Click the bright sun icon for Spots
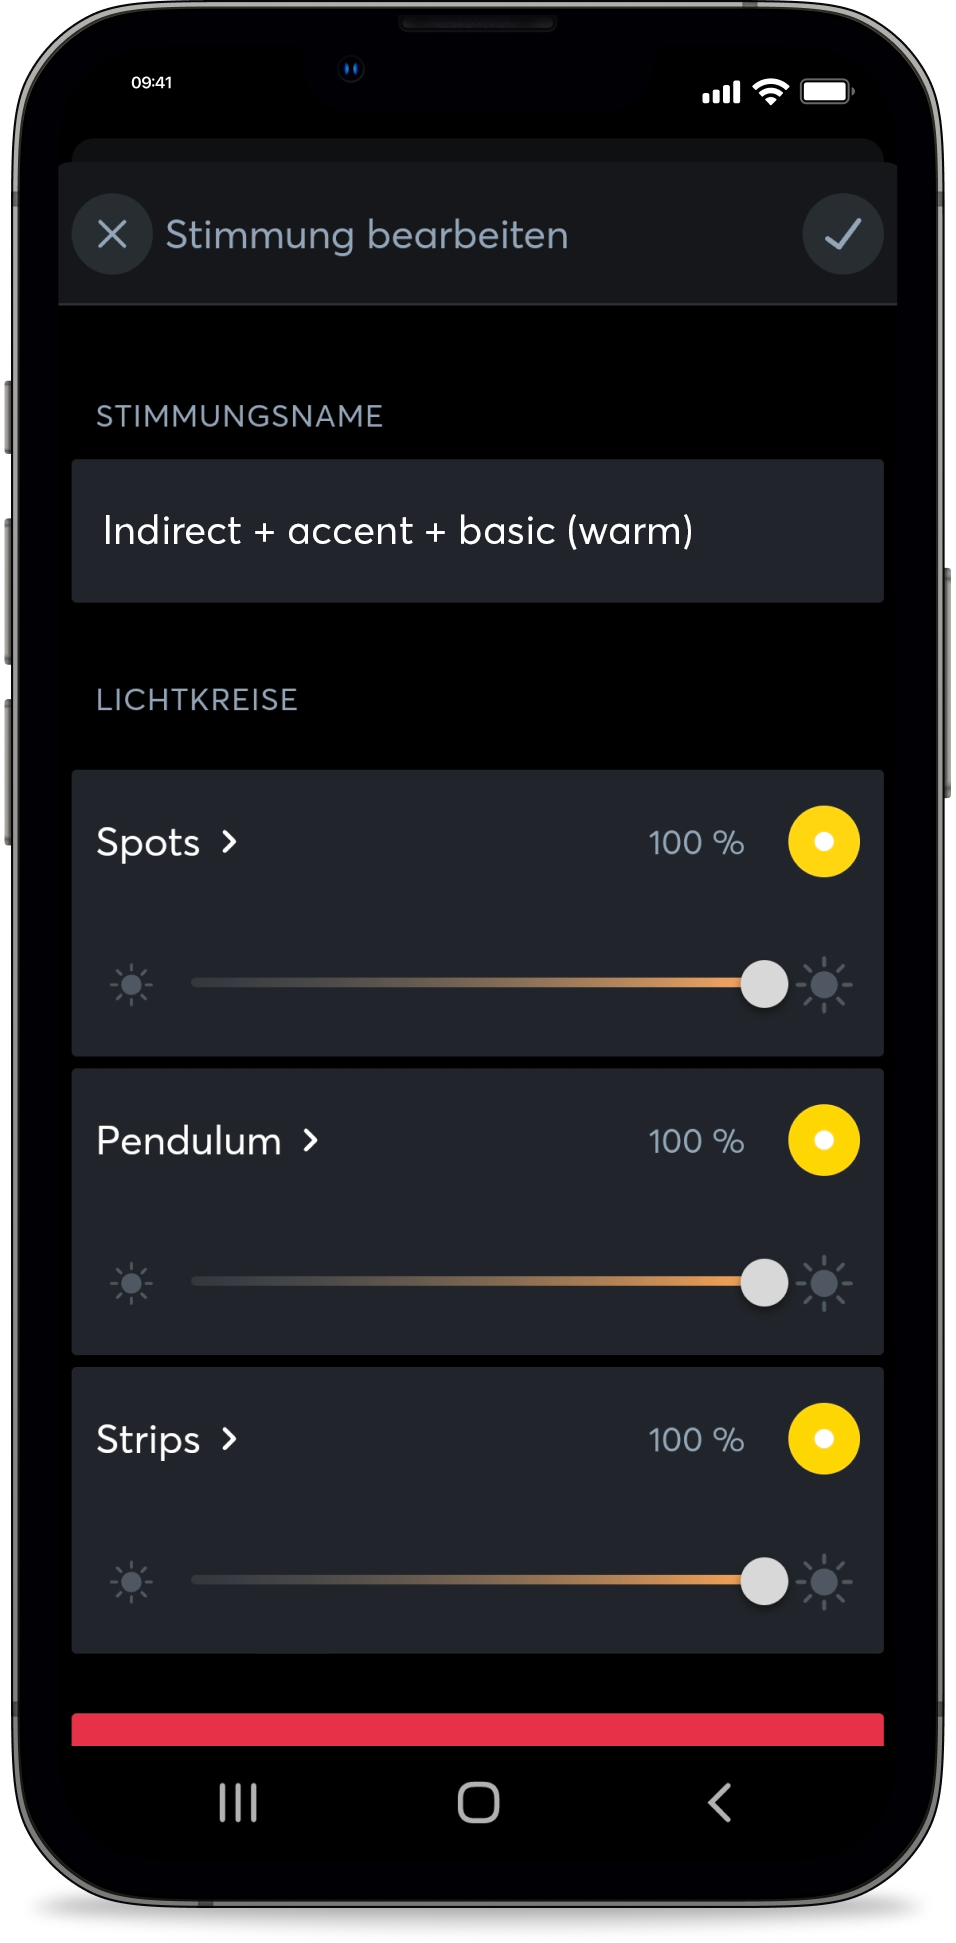The image size is (956, 1943). pyautogui.click(x=824, y=985)
